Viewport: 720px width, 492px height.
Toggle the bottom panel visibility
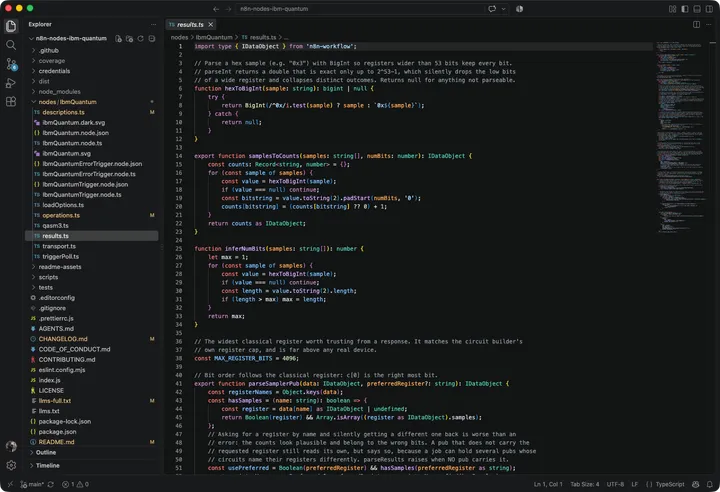click(697, 9)
